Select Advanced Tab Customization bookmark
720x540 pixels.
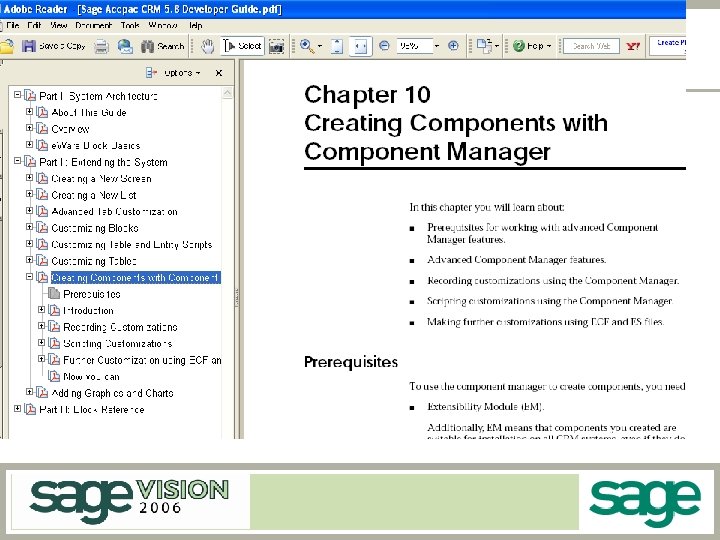[x=114, y=212]
